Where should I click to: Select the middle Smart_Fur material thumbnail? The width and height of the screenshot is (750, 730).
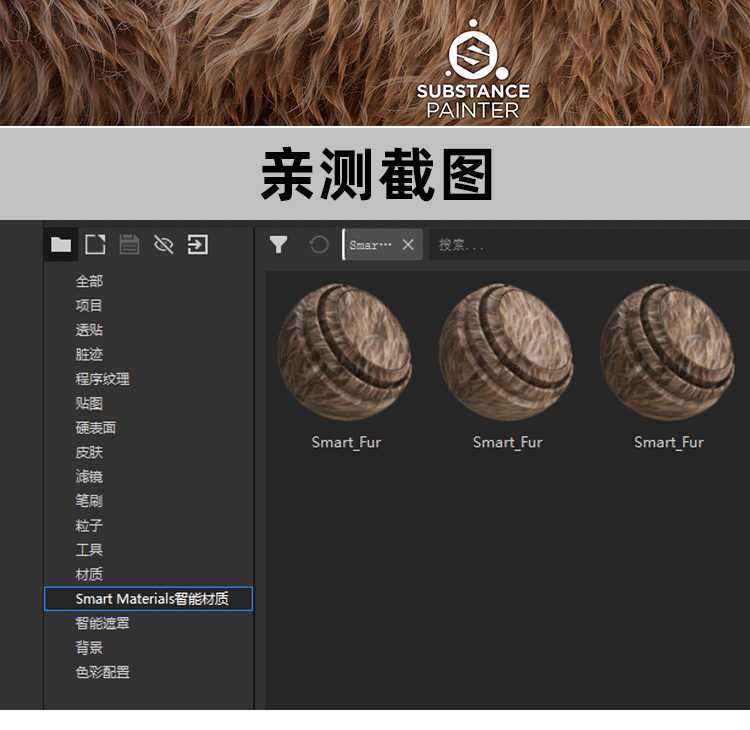507,352
